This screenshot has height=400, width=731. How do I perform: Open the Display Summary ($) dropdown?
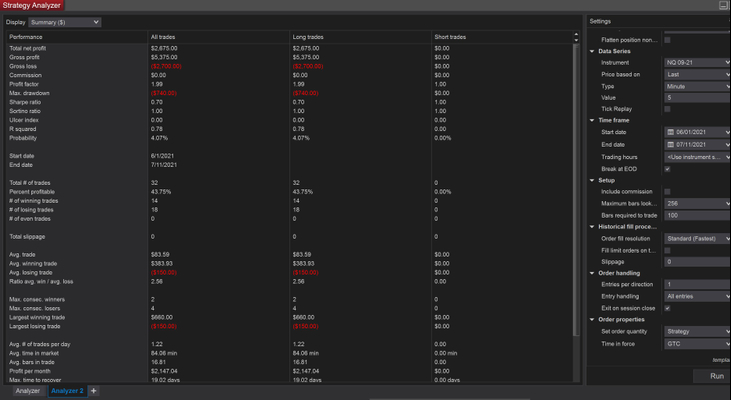pyautogui.click(x=67, y=21)
